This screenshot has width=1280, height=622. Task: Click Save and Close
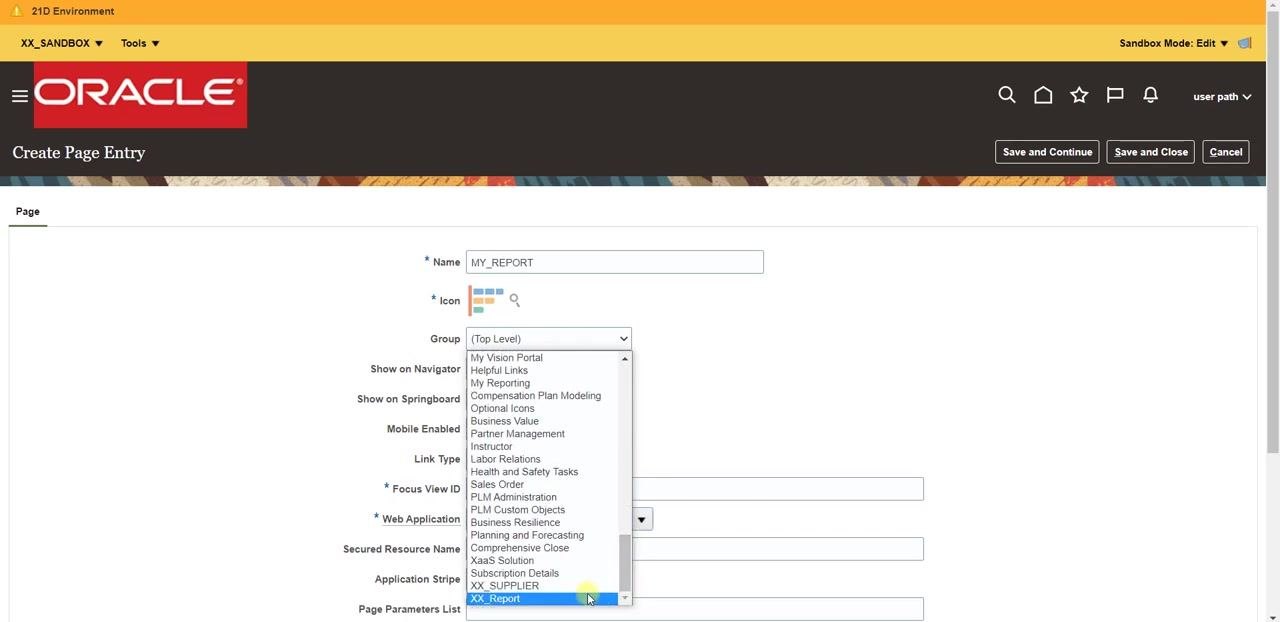pos(1151,152)
